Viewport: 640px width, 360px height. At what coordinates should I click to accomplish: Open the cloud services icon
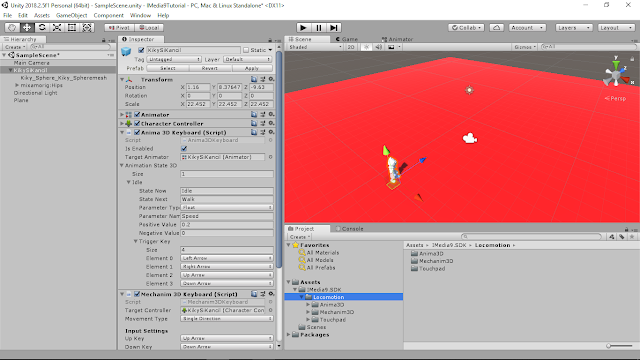496,28
